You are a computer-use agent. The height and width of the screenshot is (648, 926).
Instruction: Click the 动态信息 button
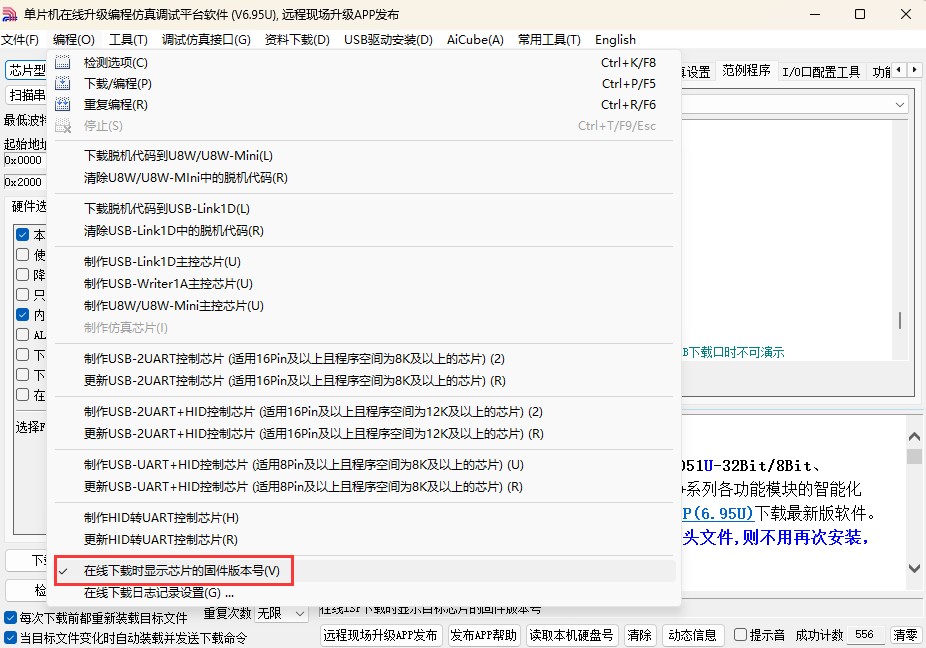[692, 635]
